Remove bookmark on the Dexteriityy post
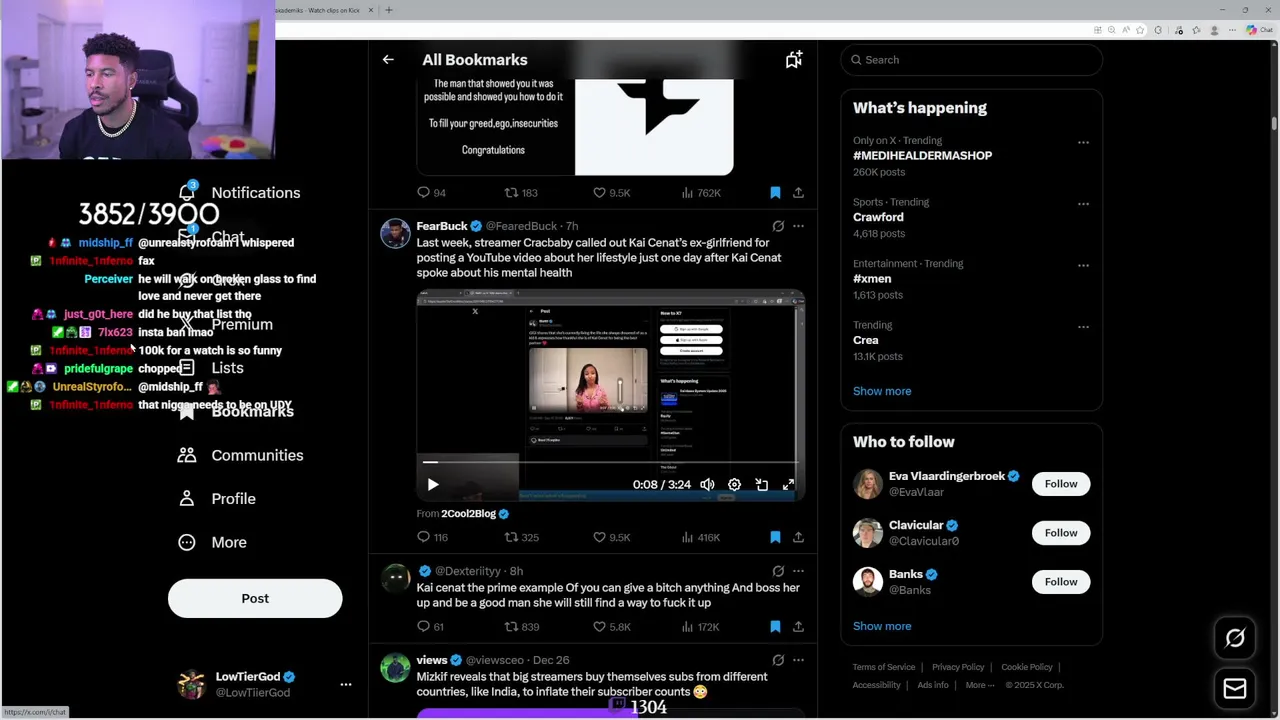 [x=775, y=627]
